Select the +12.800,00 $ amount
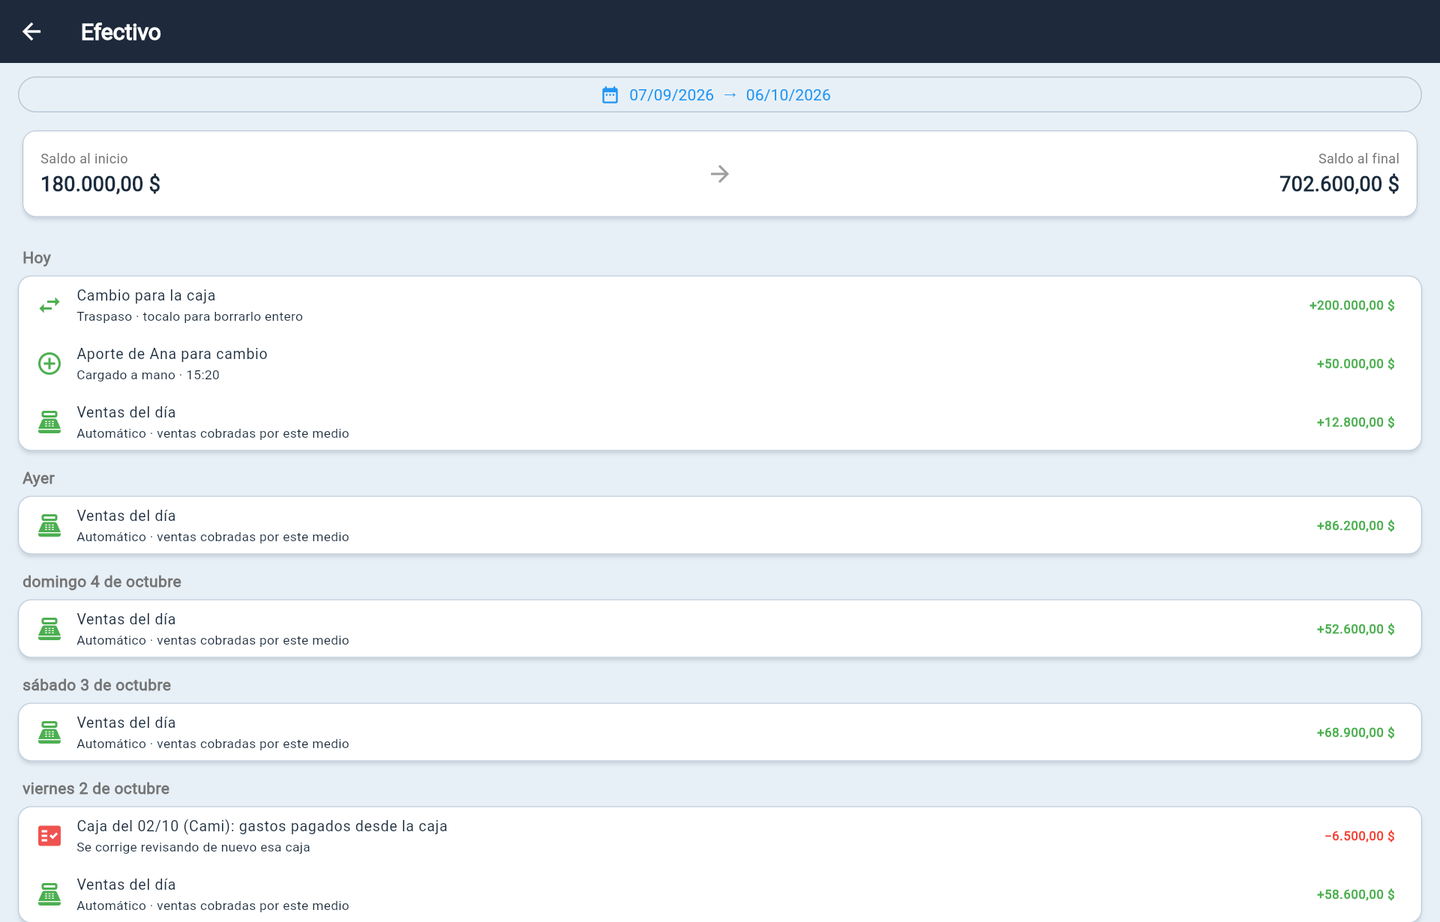 [x=1355, y=422]
